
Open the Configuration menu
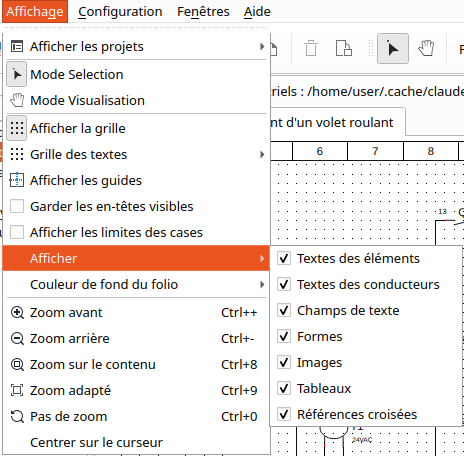[120, 12]
